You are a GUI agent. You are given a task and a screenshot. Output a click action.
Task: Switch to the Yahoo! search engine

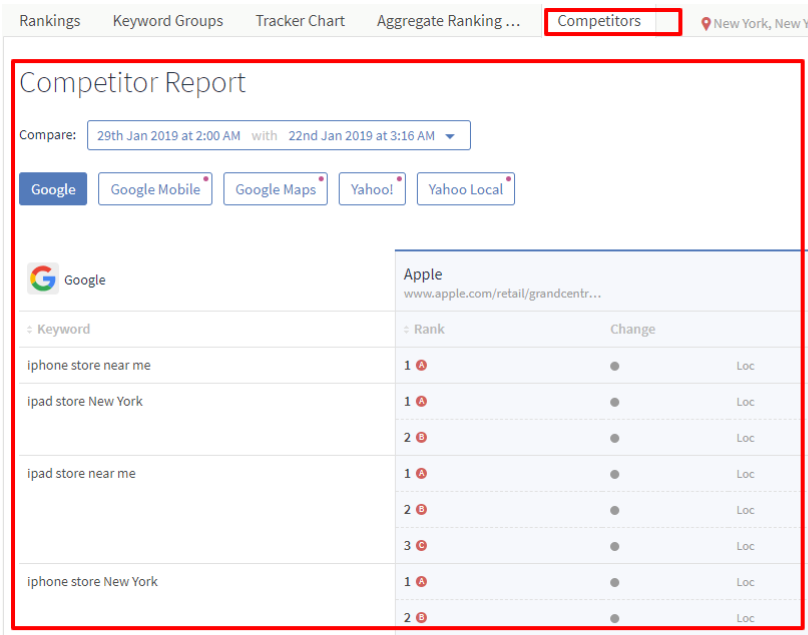[372, 189]
